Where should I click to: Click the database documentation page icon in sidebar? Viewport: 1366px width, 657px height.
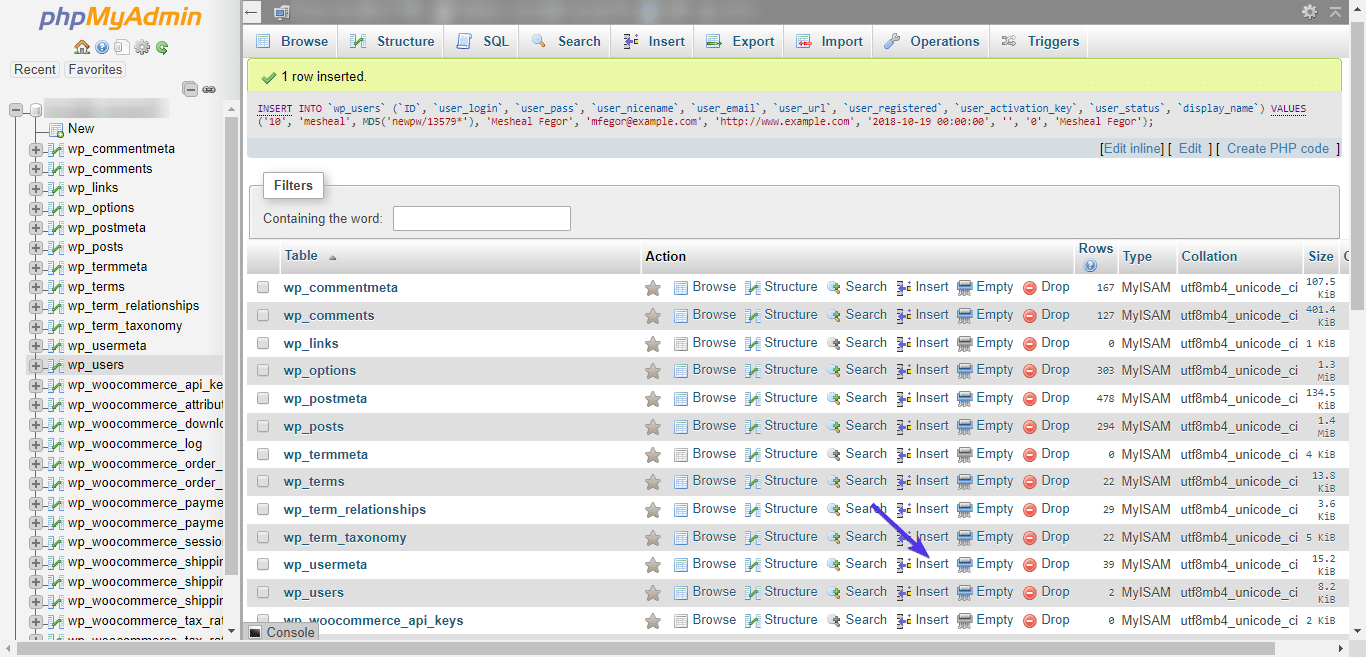(121, 47)
